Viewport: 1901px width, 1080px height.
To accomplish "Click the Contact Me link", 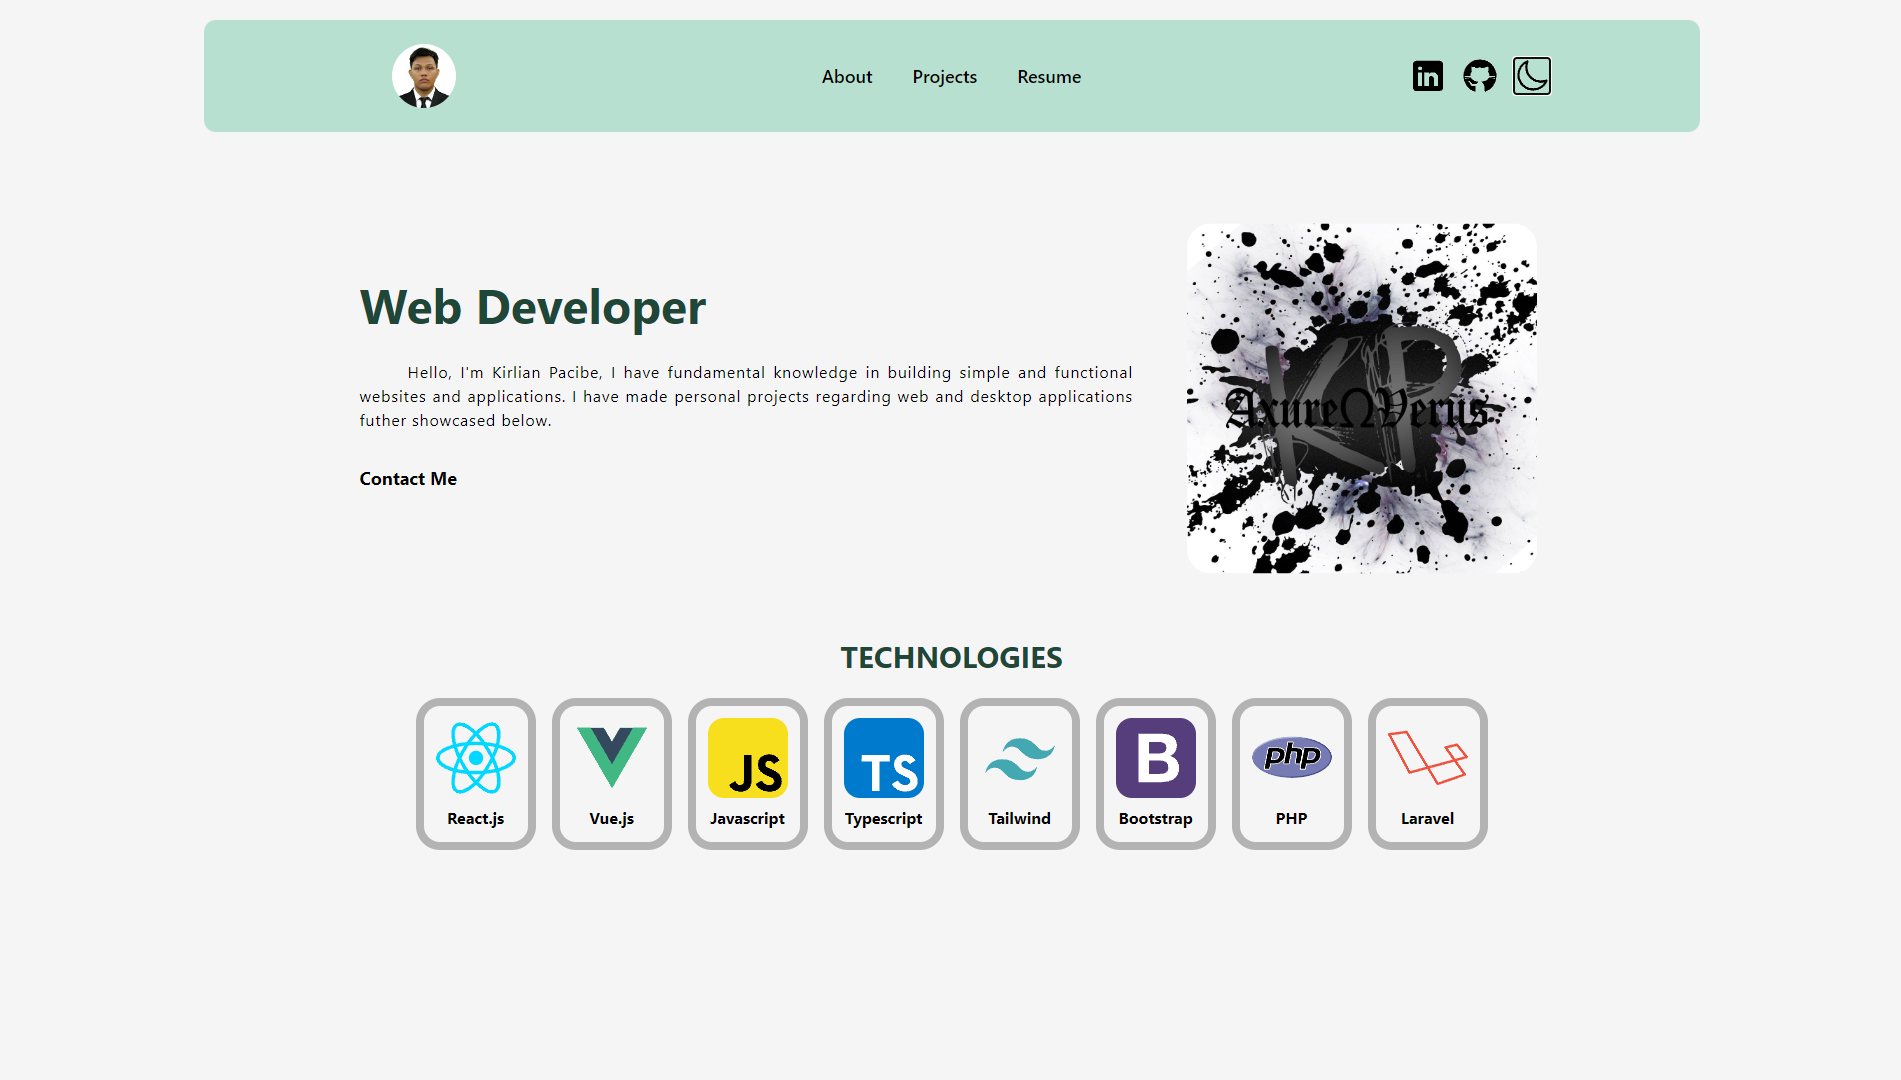I will tap(408, 479).
